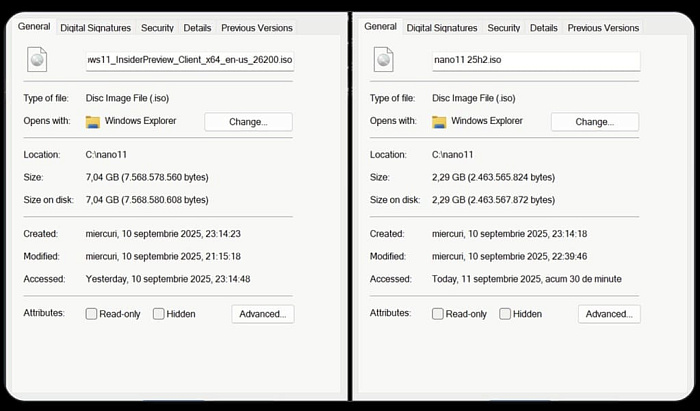Viewport: 700px width, 411px height.
Task: Click Location C:\nano11 in right window
Action: click(x=453, y=155)
